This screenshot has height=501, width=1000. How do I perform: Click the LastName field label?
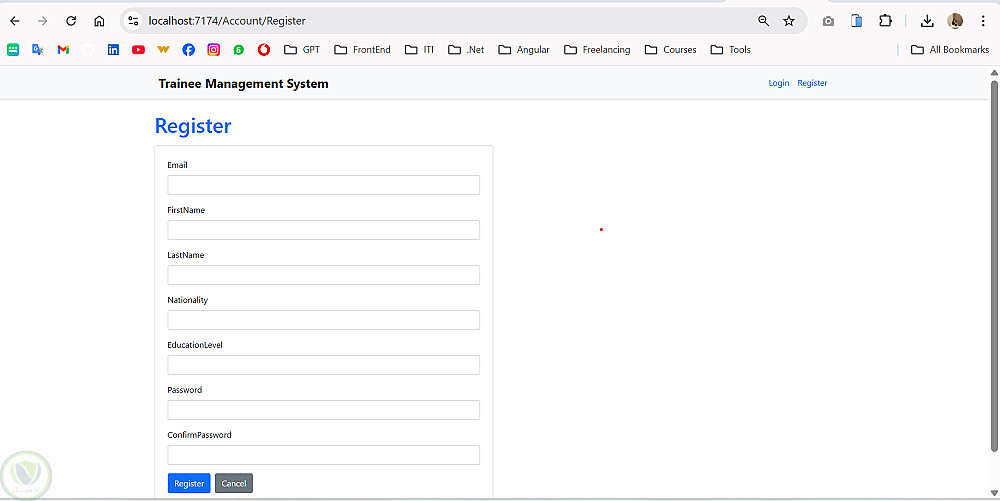pyautogui.click(x=186, y=255)
